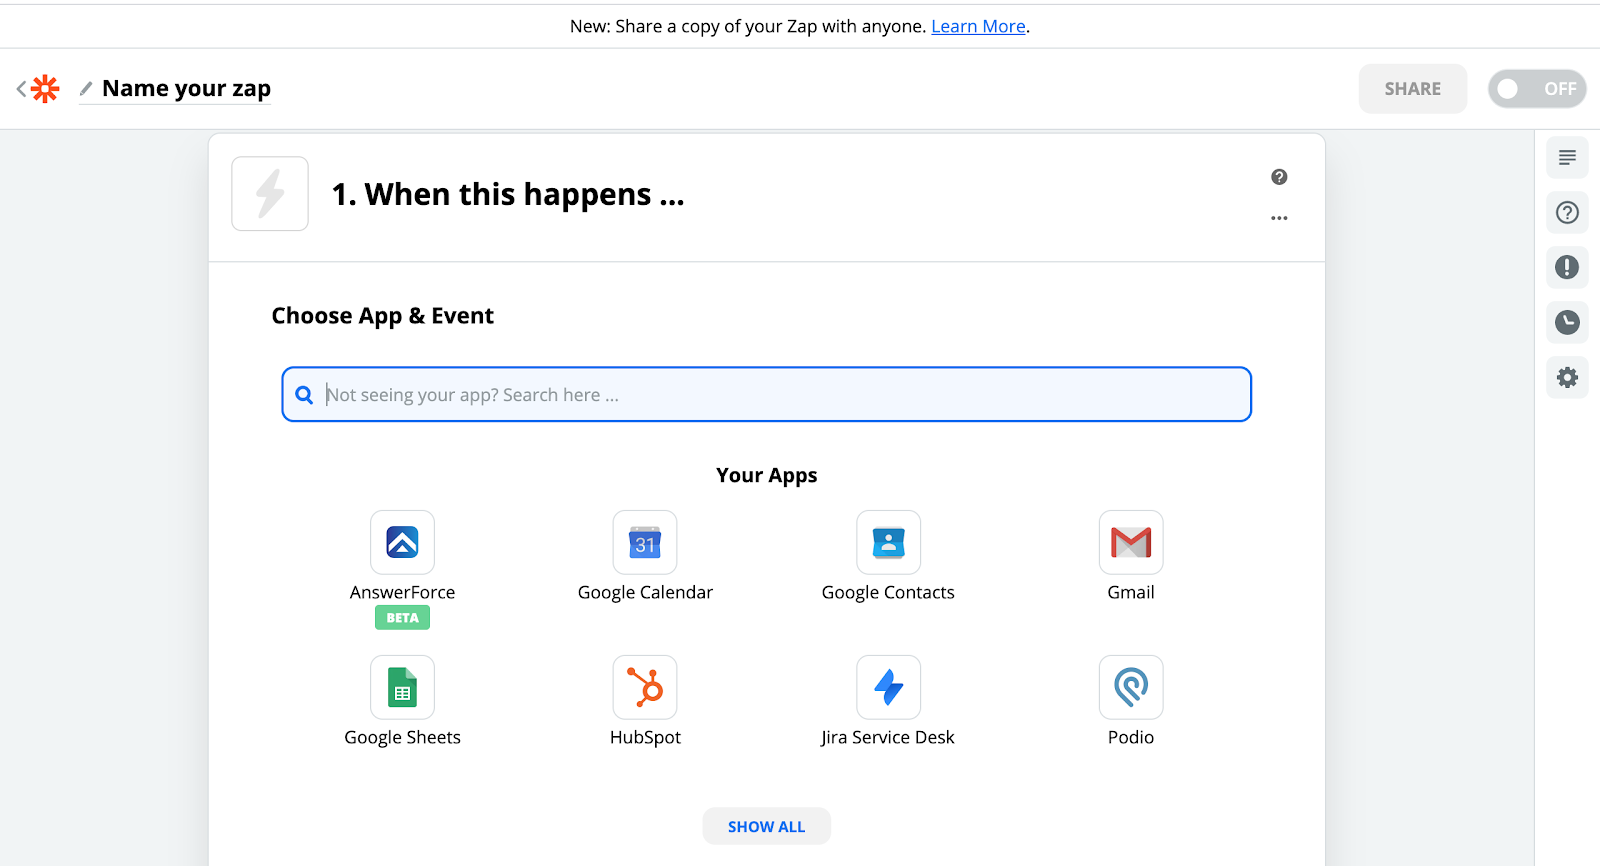Select HubSpot from Your Apps
This screenshot has width=1600, height=866.
coord(645,688)
